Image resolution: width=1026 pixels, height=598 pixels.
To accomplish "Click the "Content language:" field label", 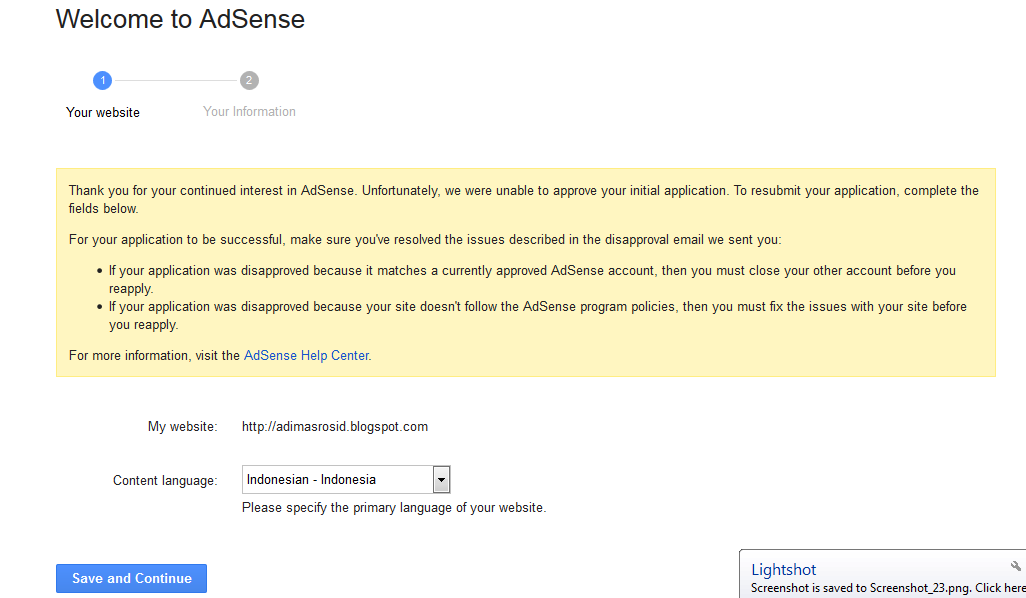I will [x=165, y=481].
